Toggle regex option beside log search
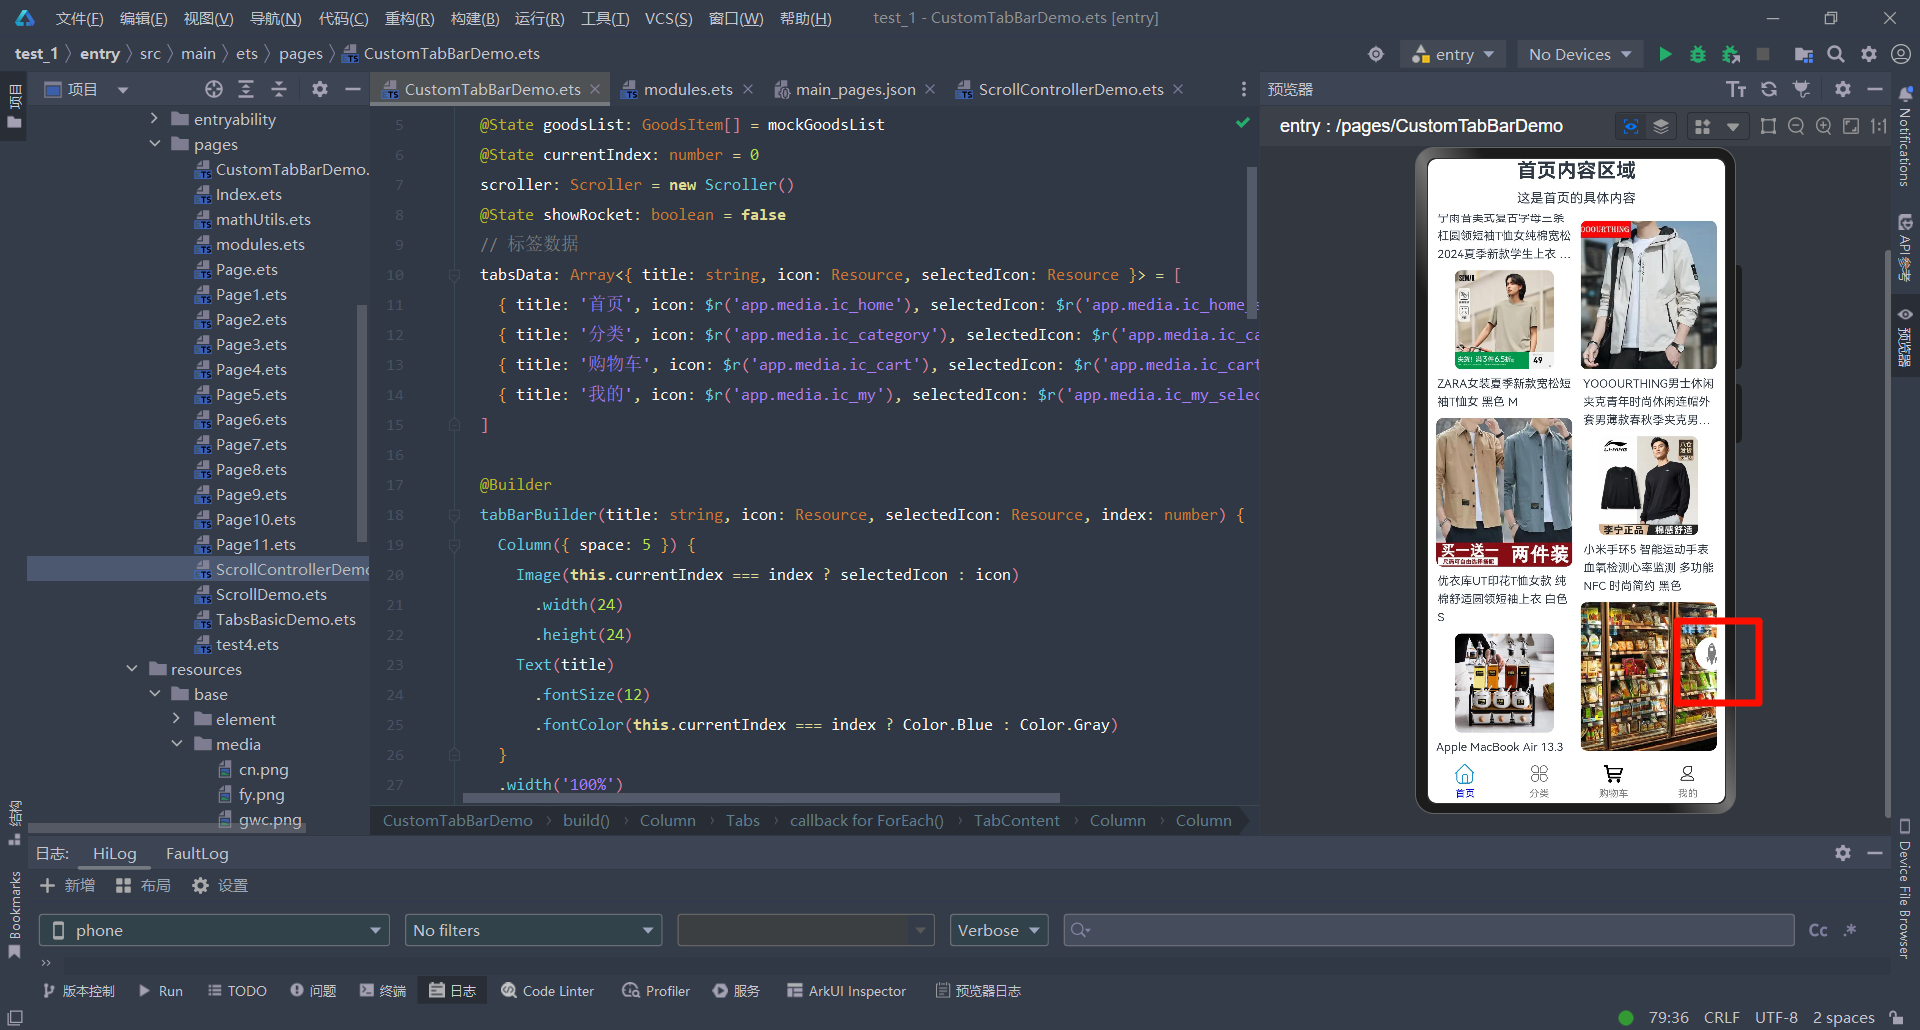This screenshot has width=1920, height=1030. click(1850, 930)
